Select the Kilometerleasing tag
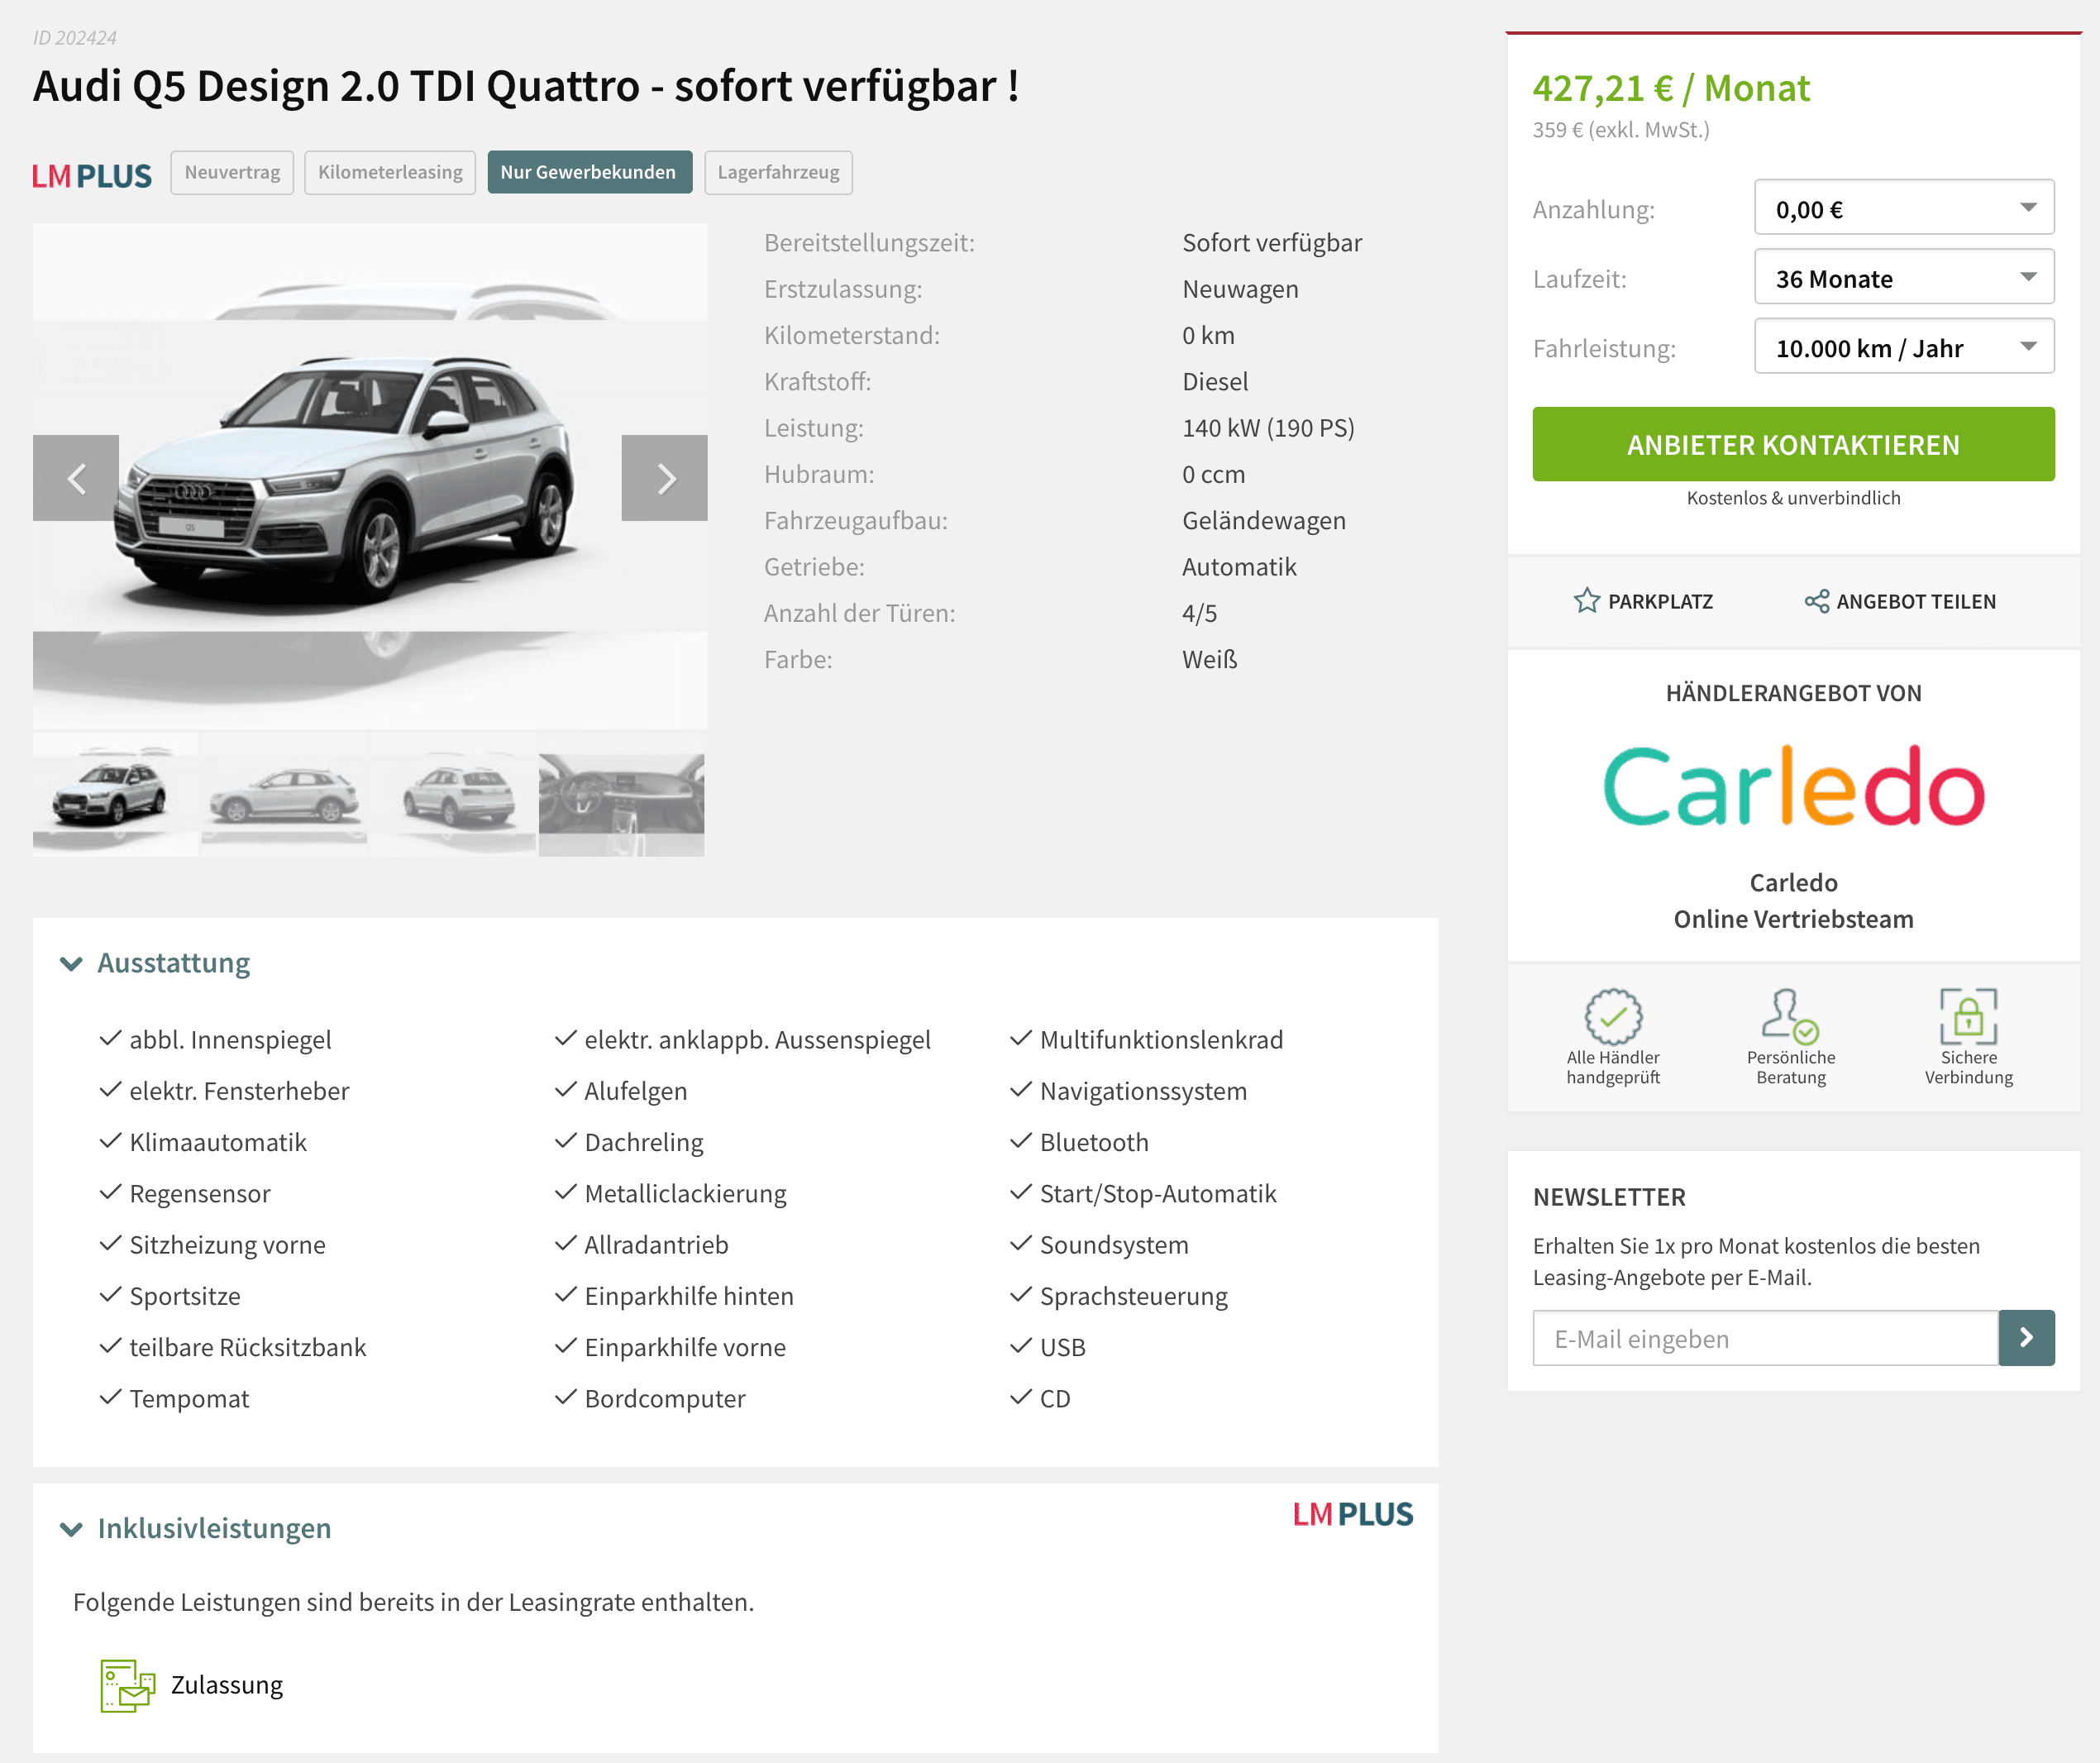The width and height of the screenshot is (2100, 1763). (x=390, y=172)
